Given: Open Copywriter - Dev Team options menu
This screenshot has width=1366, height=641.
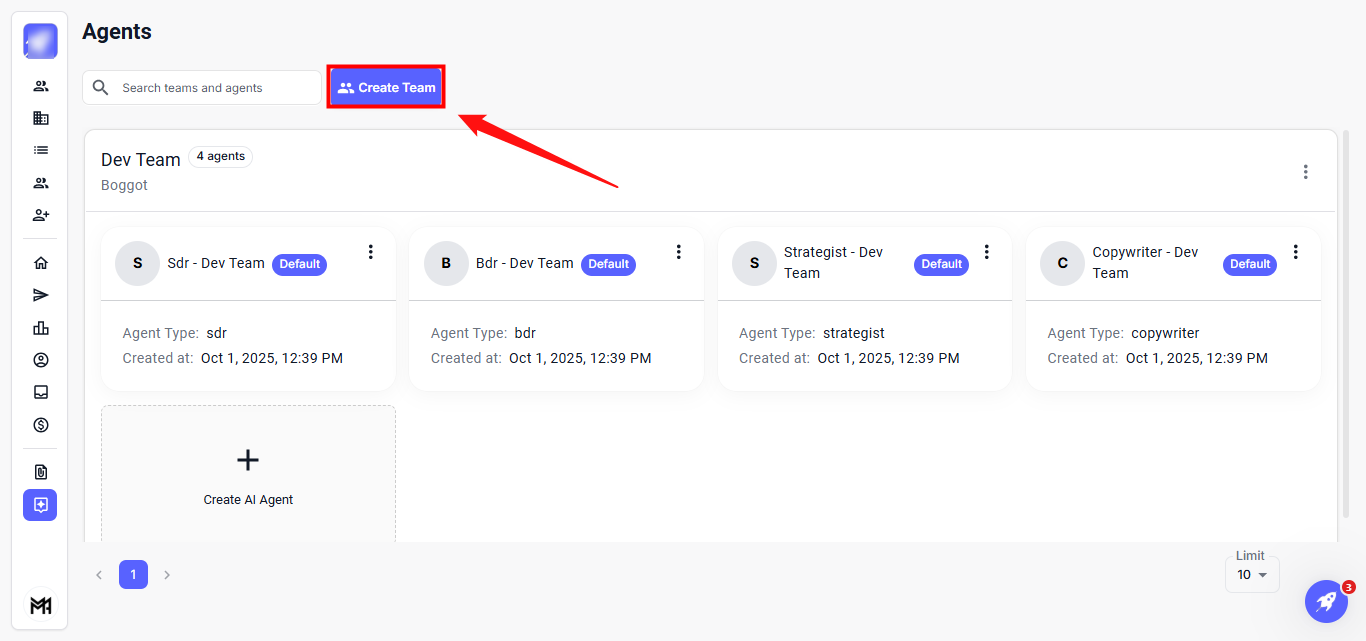Looking at the screenshot, I should [x=1296, y=252].
